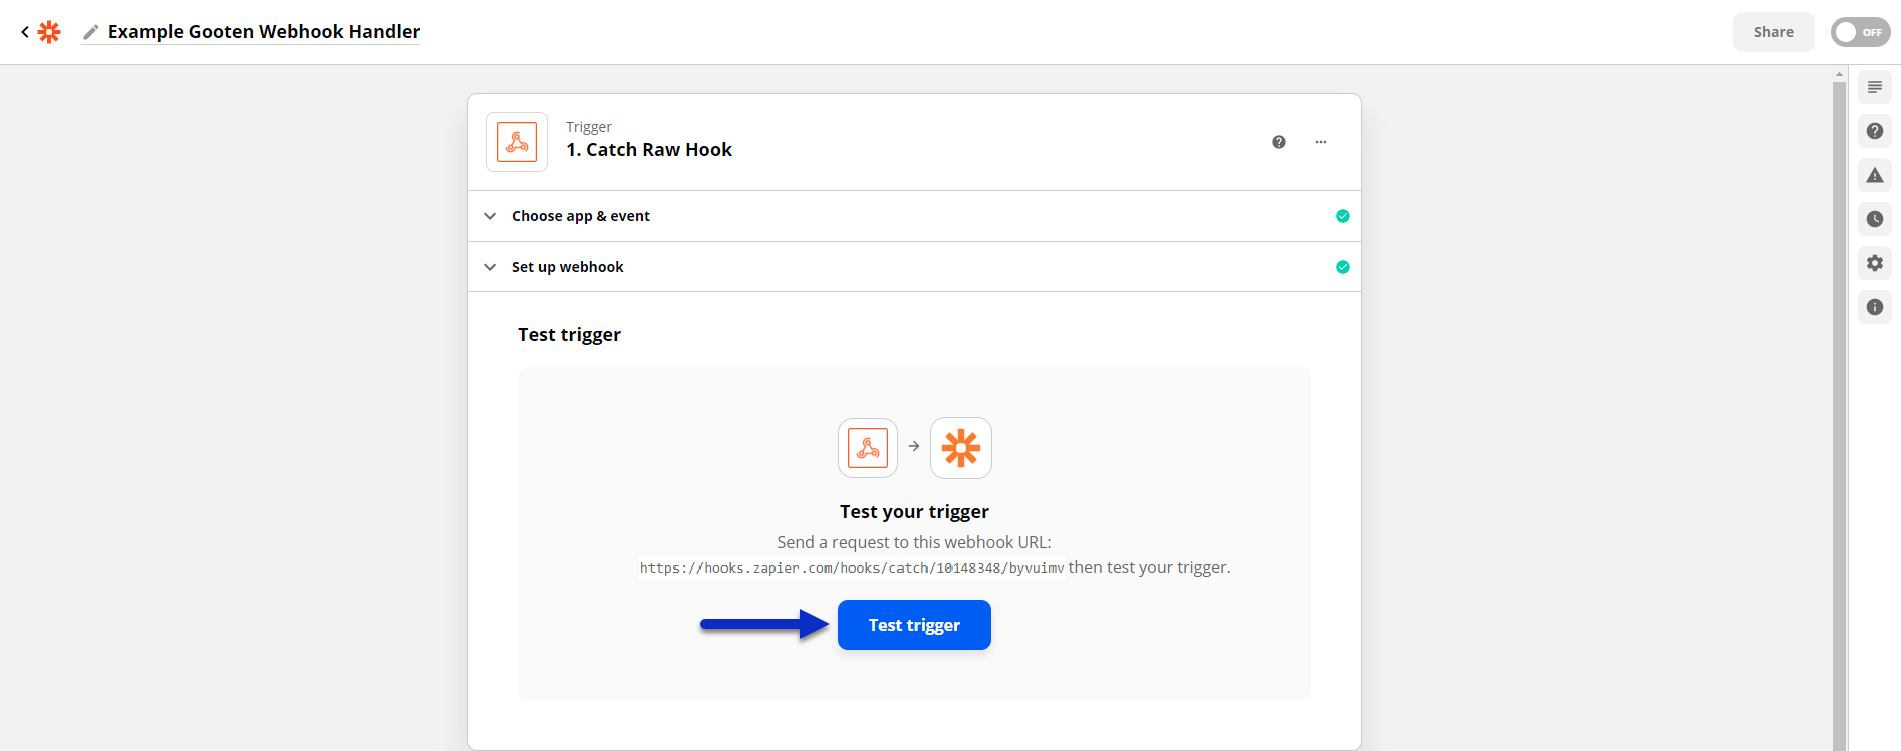Click 'Send a request to this webhook URL:' text
This screenshot has width=1901, height=751.
pyautogui.click(x=914, y=542)
